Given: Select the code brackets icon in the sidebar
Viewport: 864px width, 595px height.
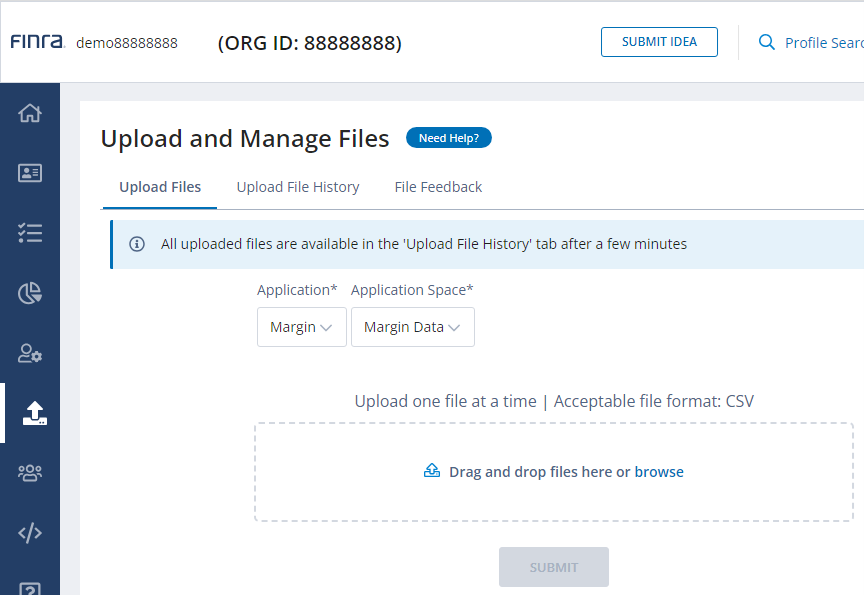Looking at the screenshot, I should tap(29, 533).
